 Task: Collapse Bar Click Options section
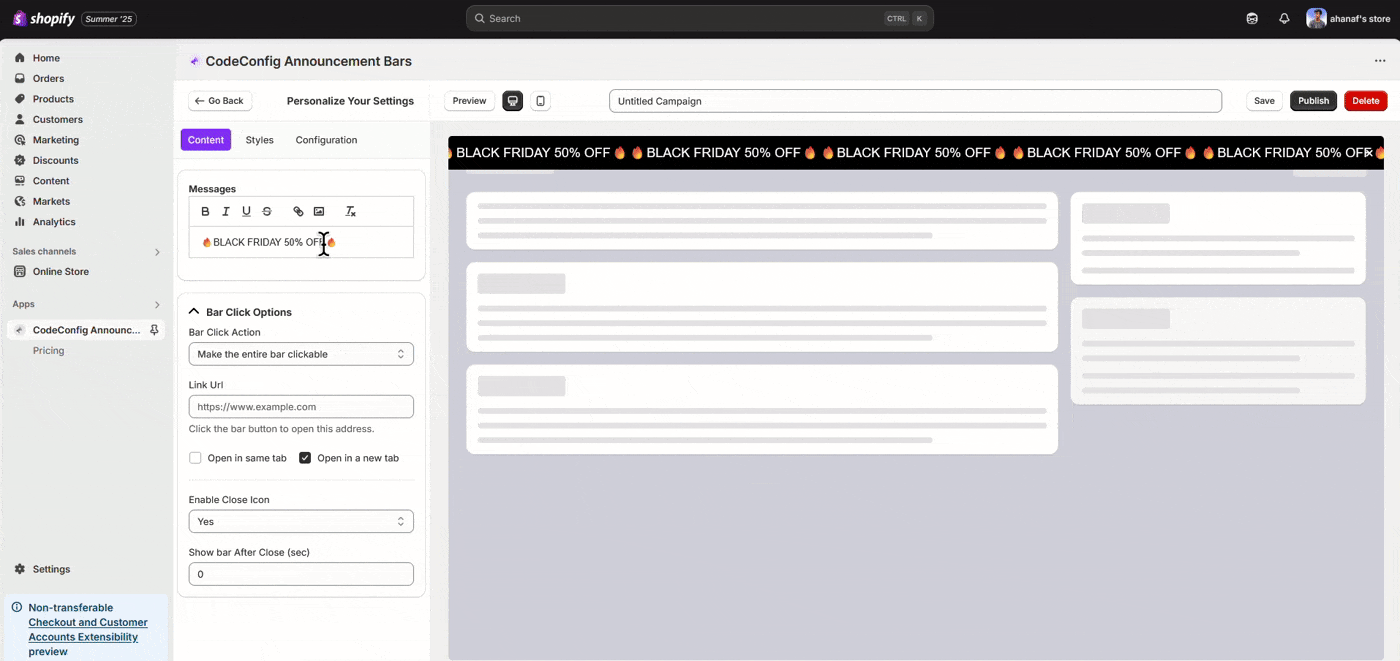[x=194, y=312]
